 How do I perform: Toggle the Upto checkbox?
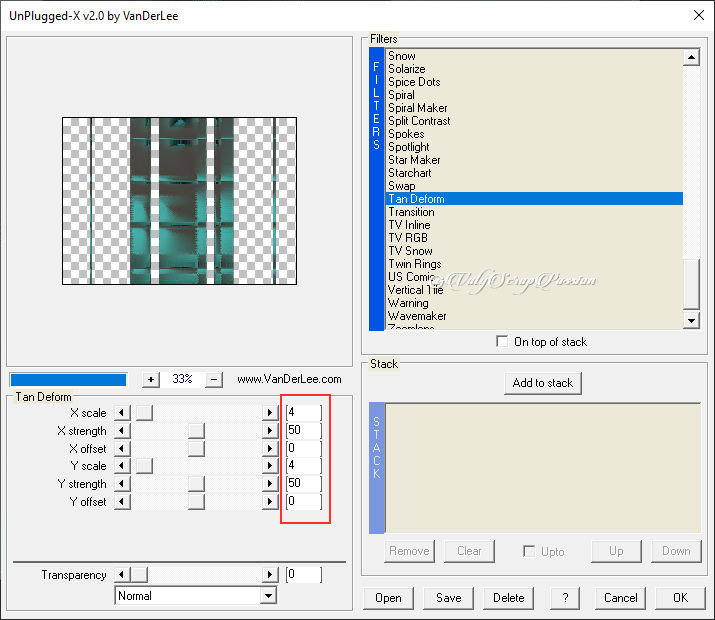pyautogui.click(x=529, y=551)
